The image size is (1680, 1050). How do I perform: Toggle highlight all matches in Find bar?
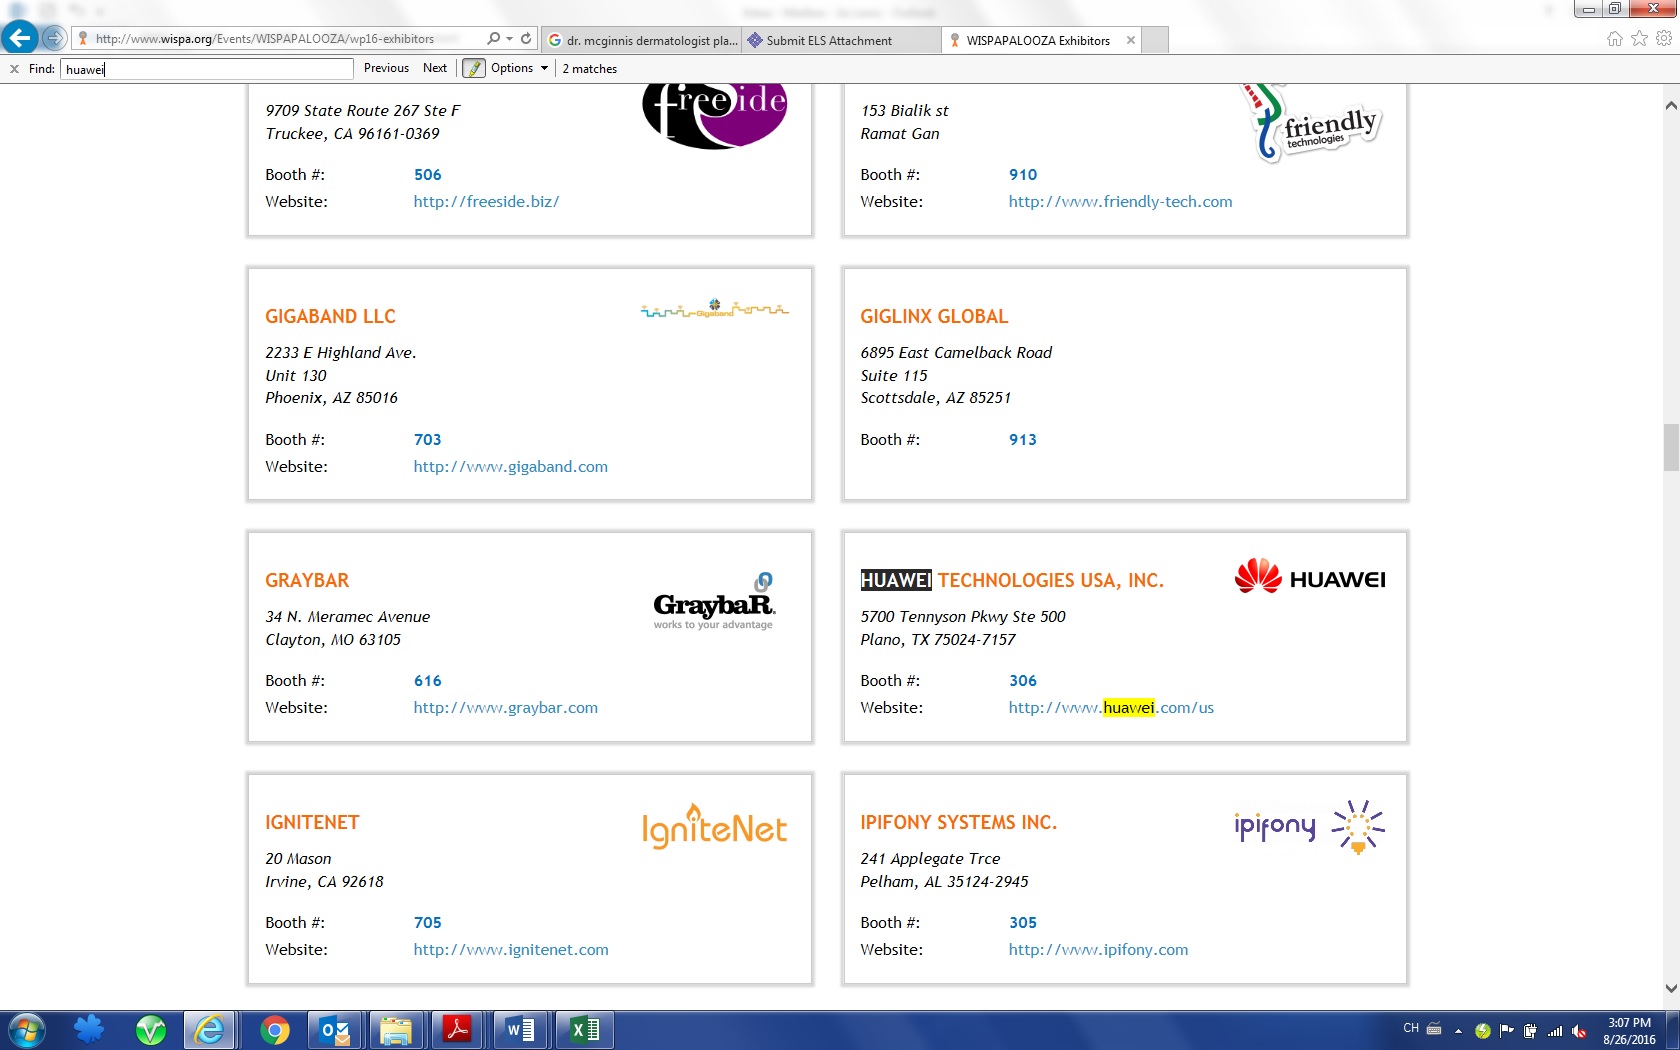[x=474, y=68]
